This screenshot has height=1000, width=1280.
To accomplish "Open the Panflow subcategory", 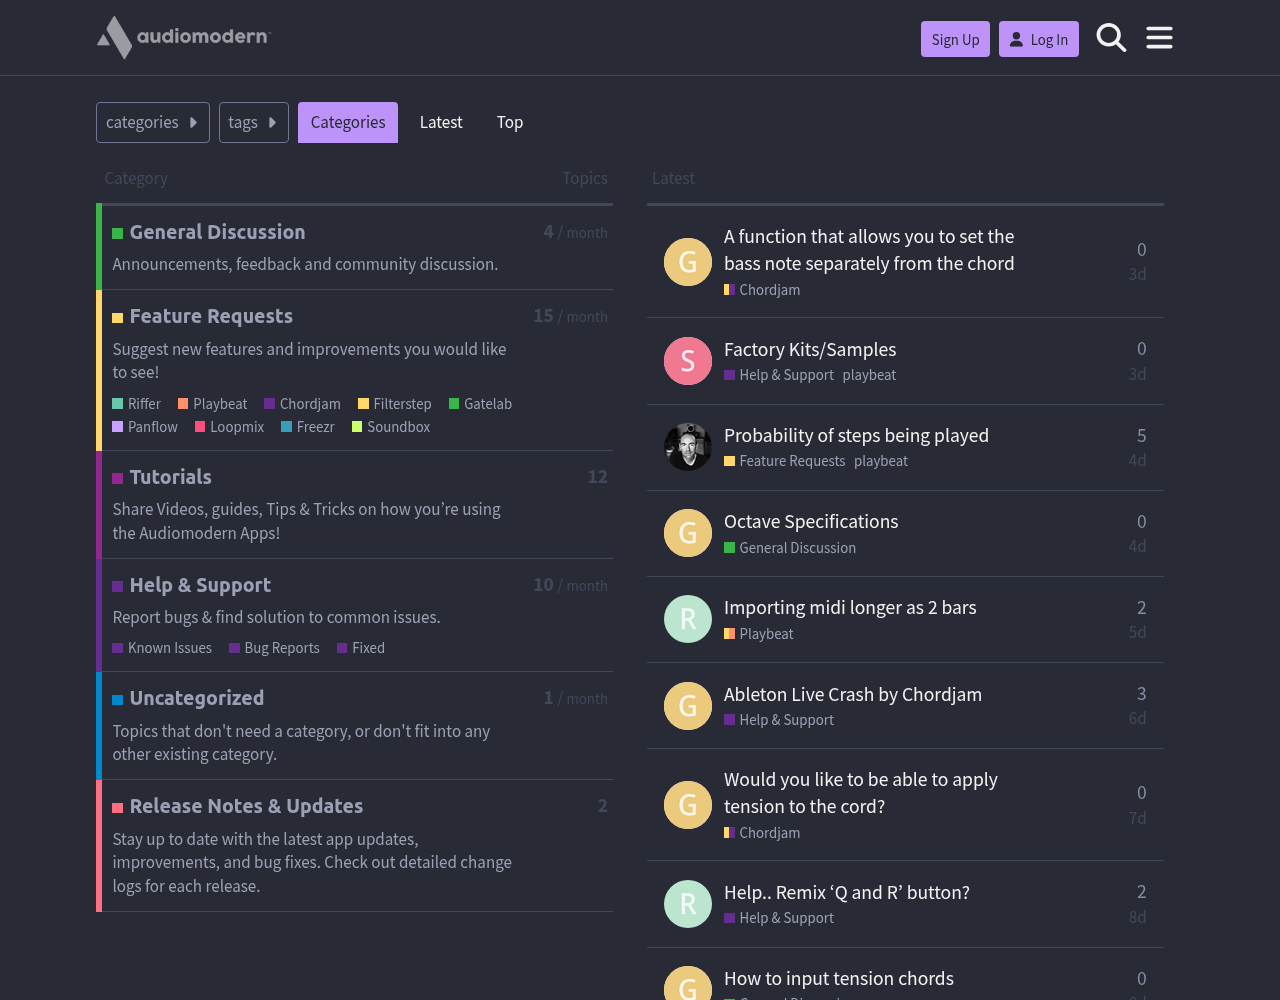I will coord(145,427).
